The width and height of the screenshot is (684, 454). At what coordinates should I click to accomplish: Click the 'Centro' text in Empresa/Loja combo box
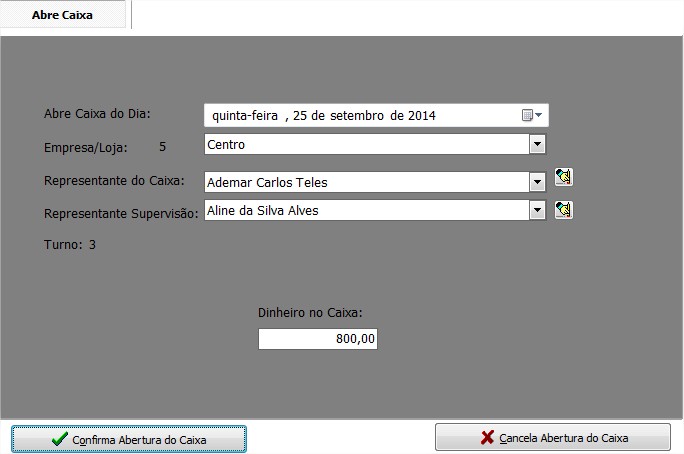coord(226,145)
